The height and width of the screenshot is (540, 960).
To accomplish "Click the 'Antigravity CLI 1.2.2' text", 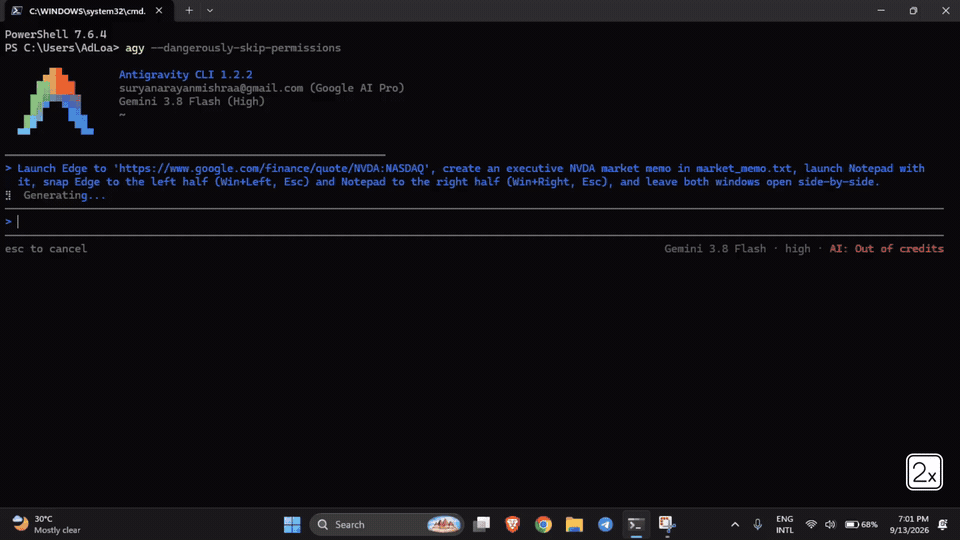I will 186,75.
